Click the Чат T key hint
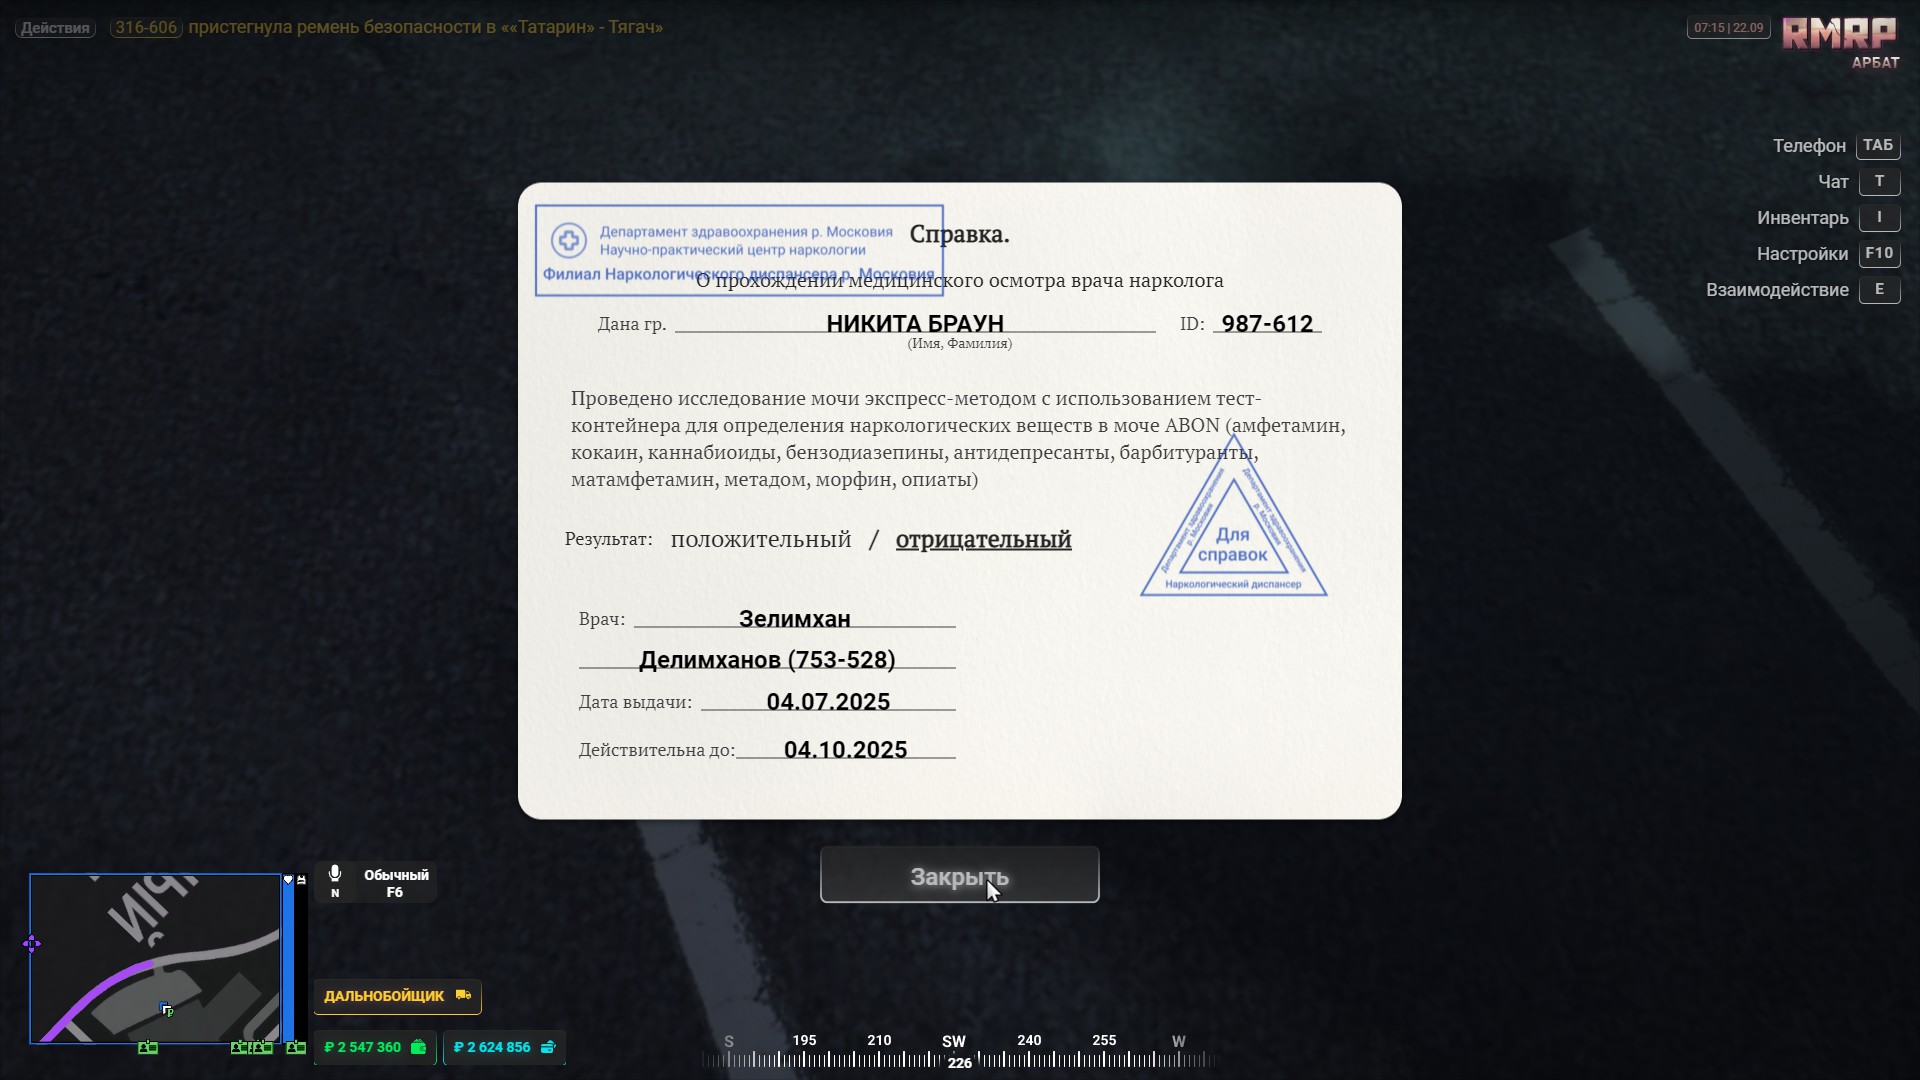This screenshot has width=1920, height=1080. (1878, 182)
